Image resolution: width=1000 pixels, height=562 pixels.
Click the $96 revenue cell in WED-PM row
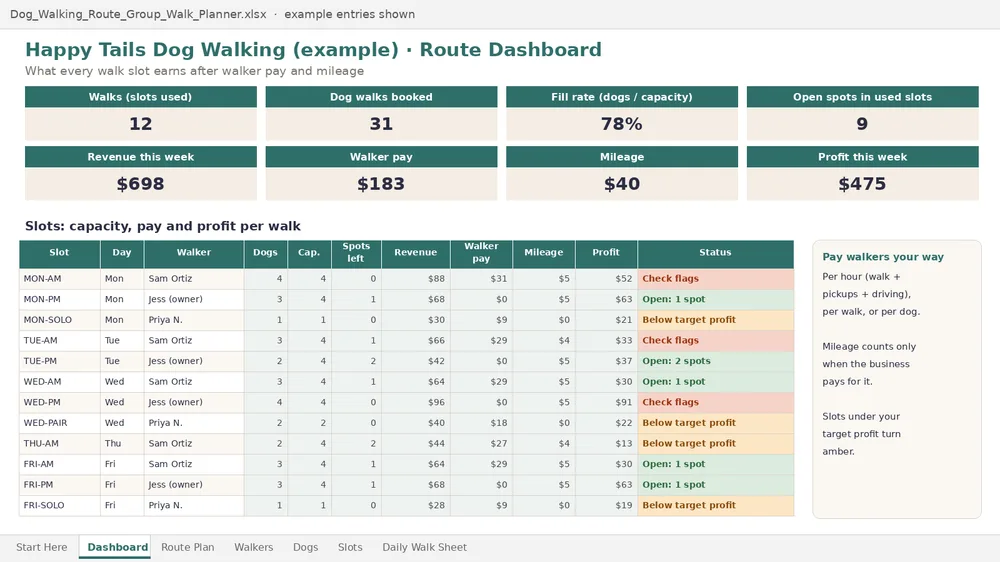[x=415, y=403]
